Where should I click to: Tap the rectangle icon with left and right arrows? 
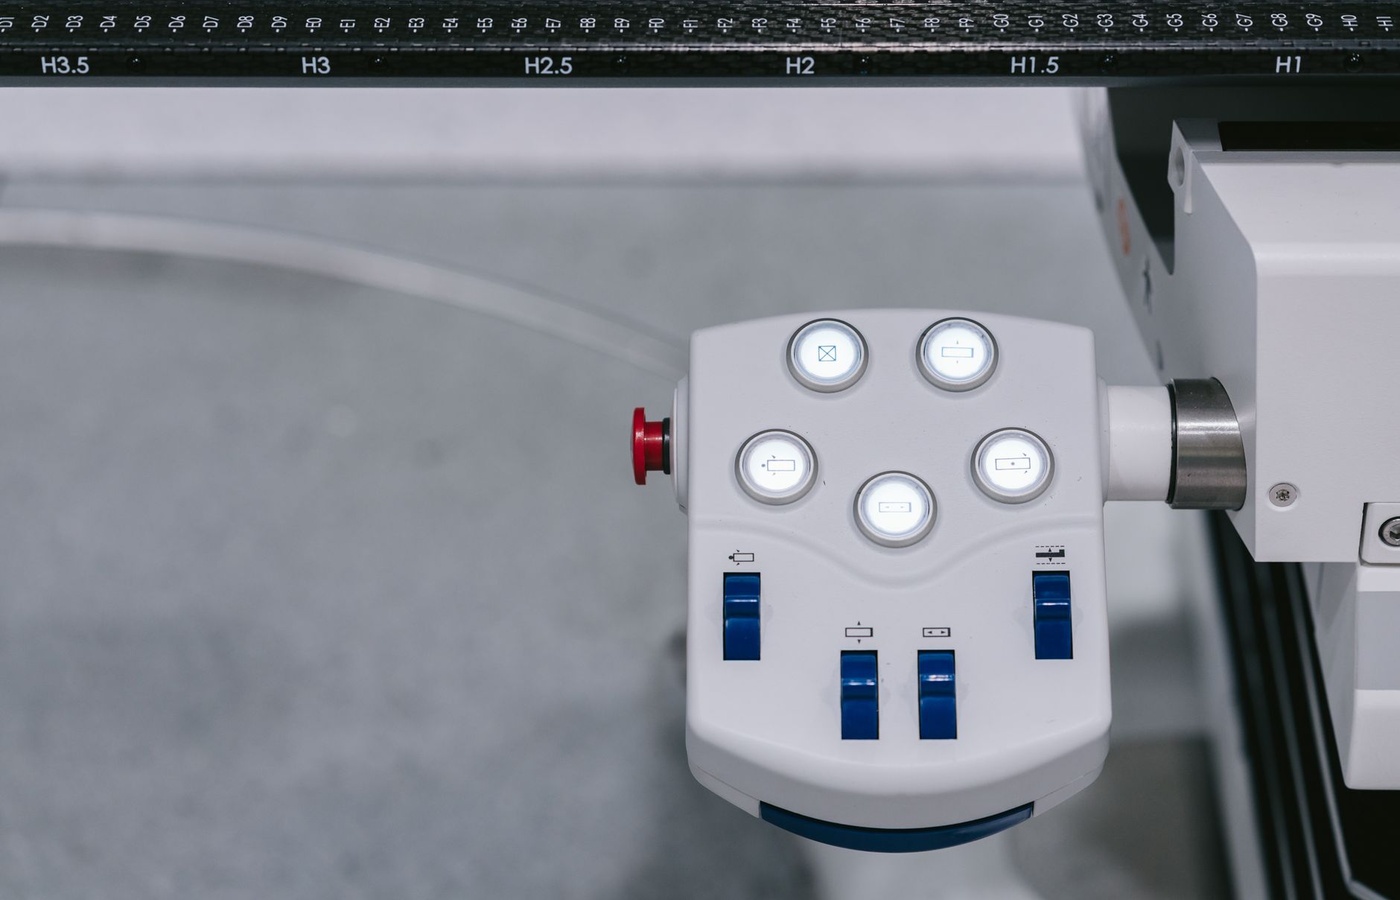tap(937, 632)
